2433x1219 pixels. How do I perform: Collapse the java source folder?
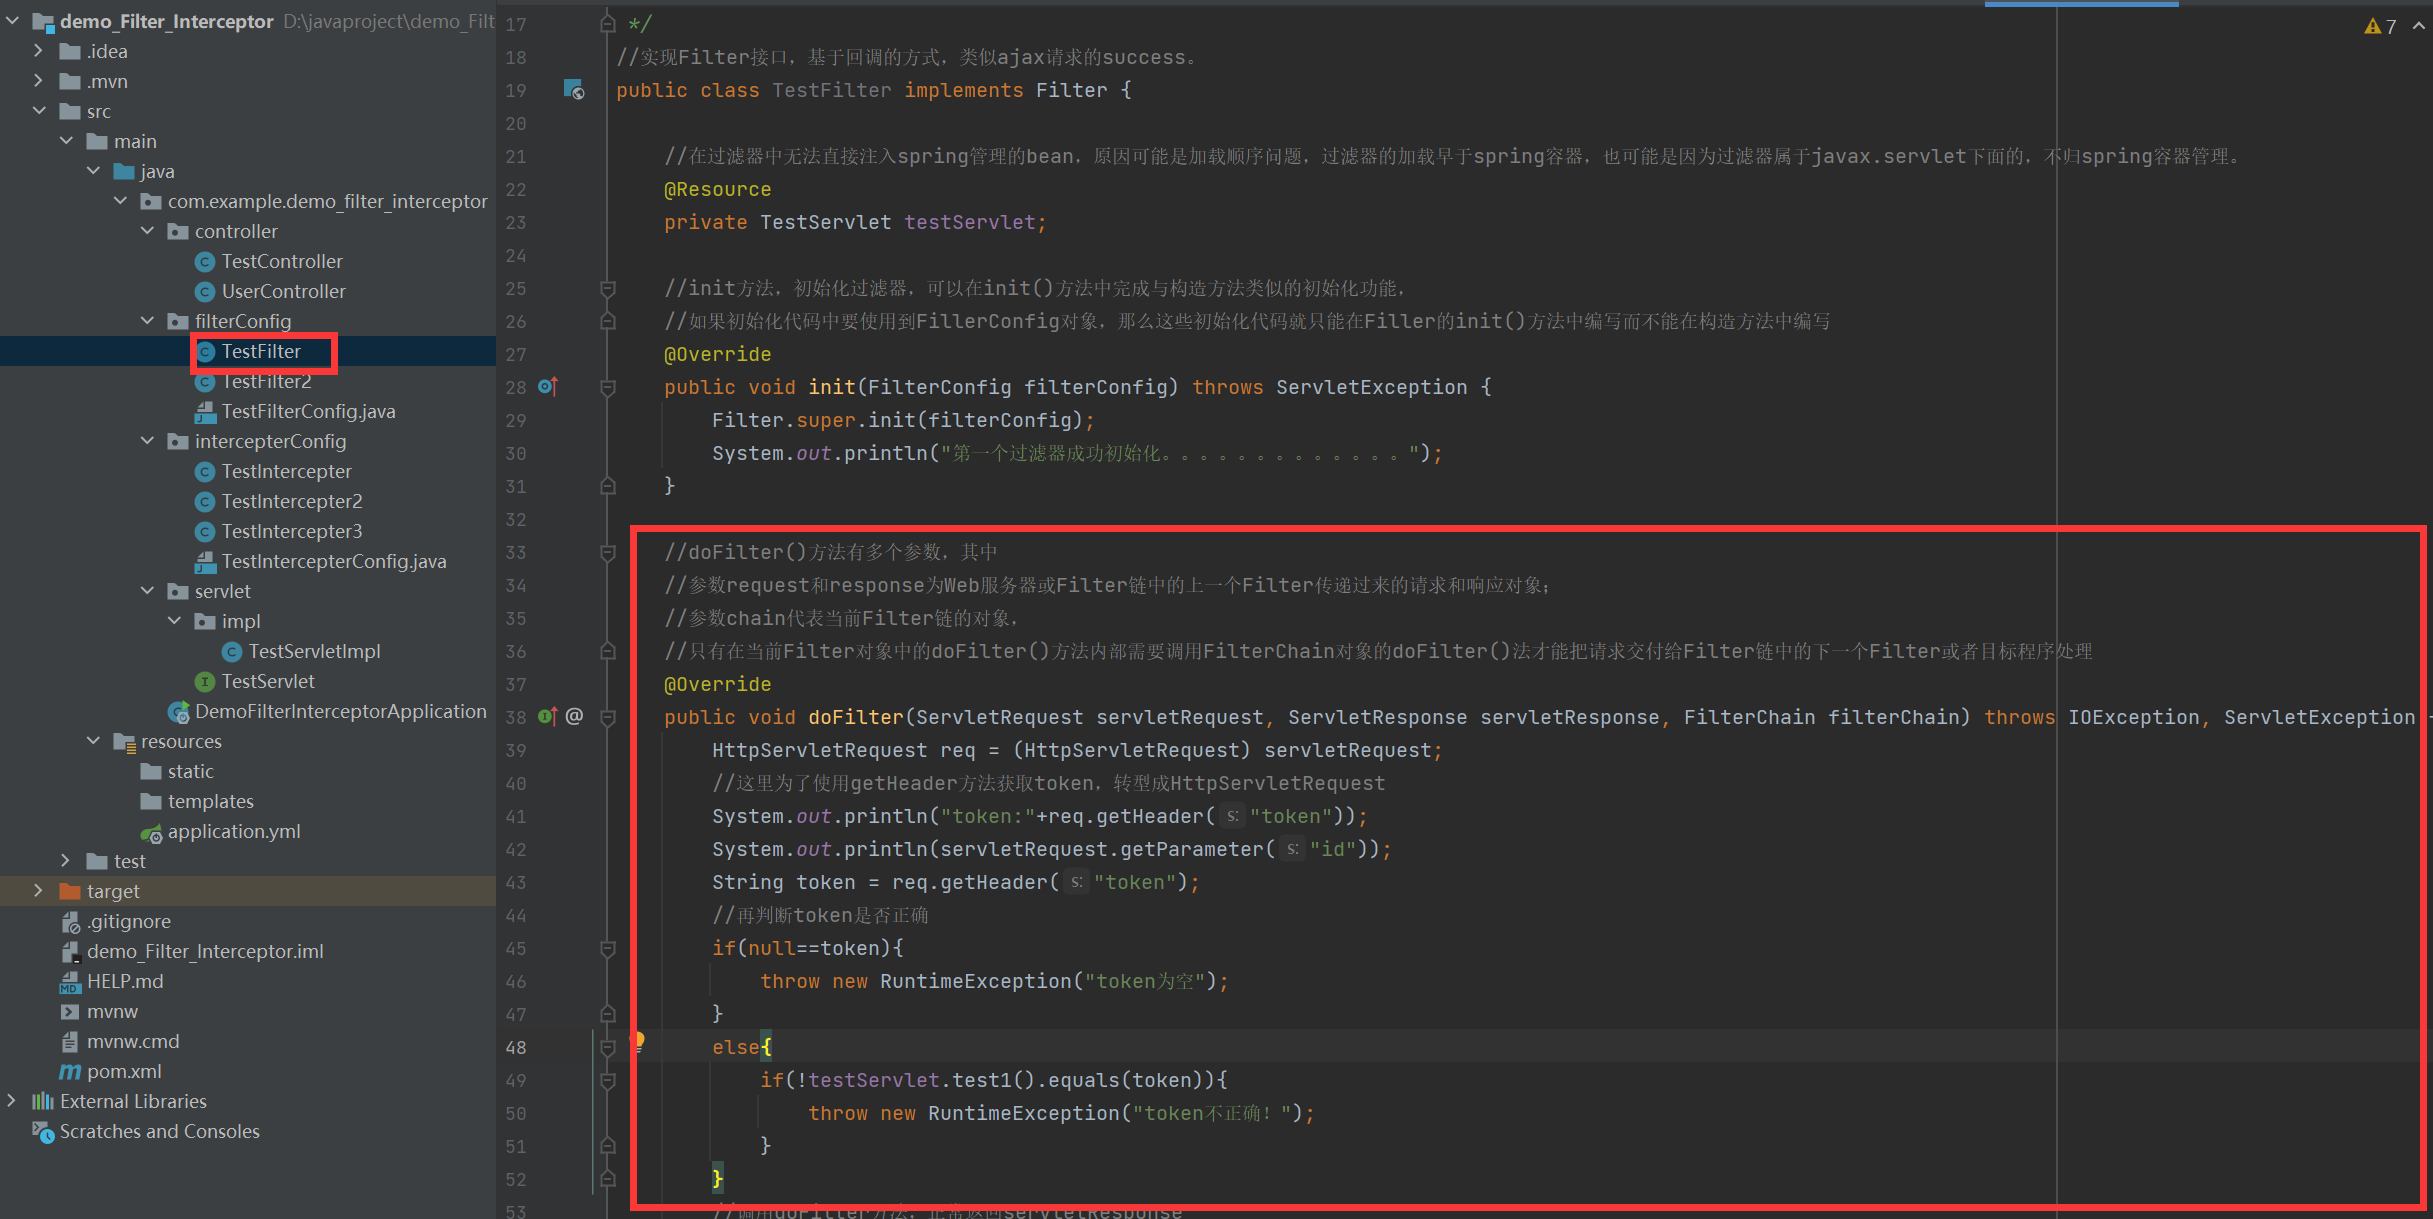tap(93, 170)
